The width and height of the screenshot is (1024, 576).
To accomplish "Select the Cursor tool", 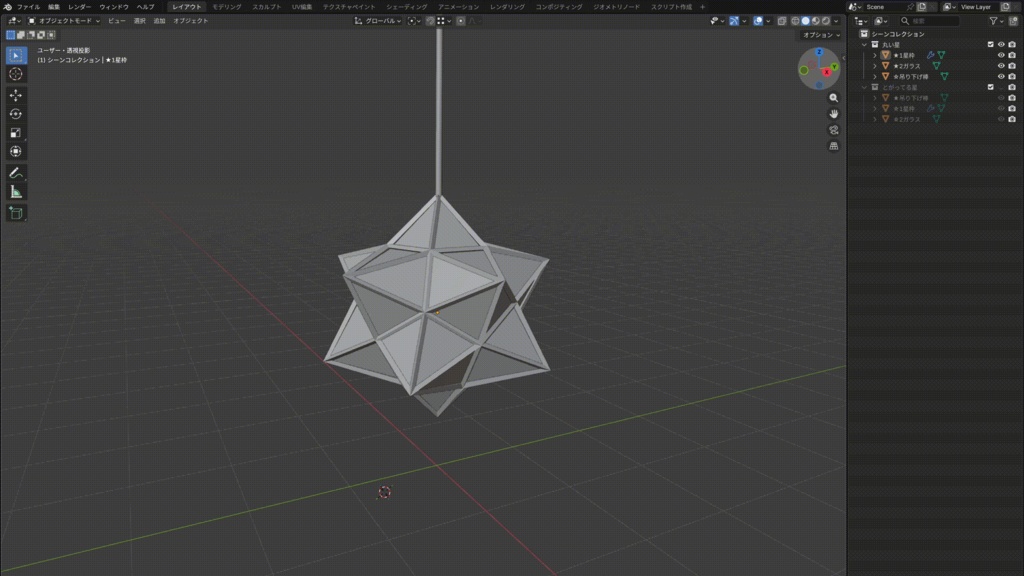I will point(16,74).
